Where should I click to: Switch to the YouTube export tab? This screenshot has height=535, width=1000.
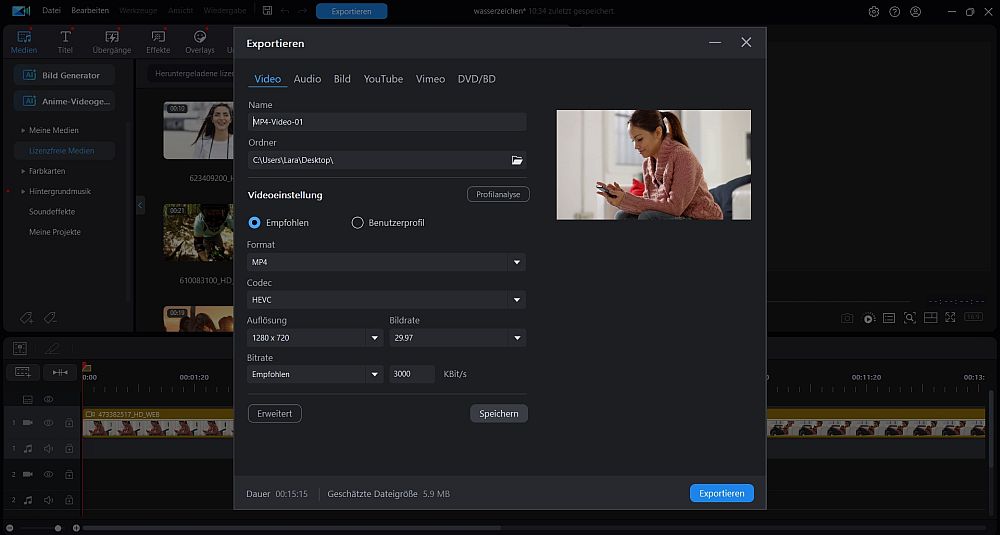(383, 79)
